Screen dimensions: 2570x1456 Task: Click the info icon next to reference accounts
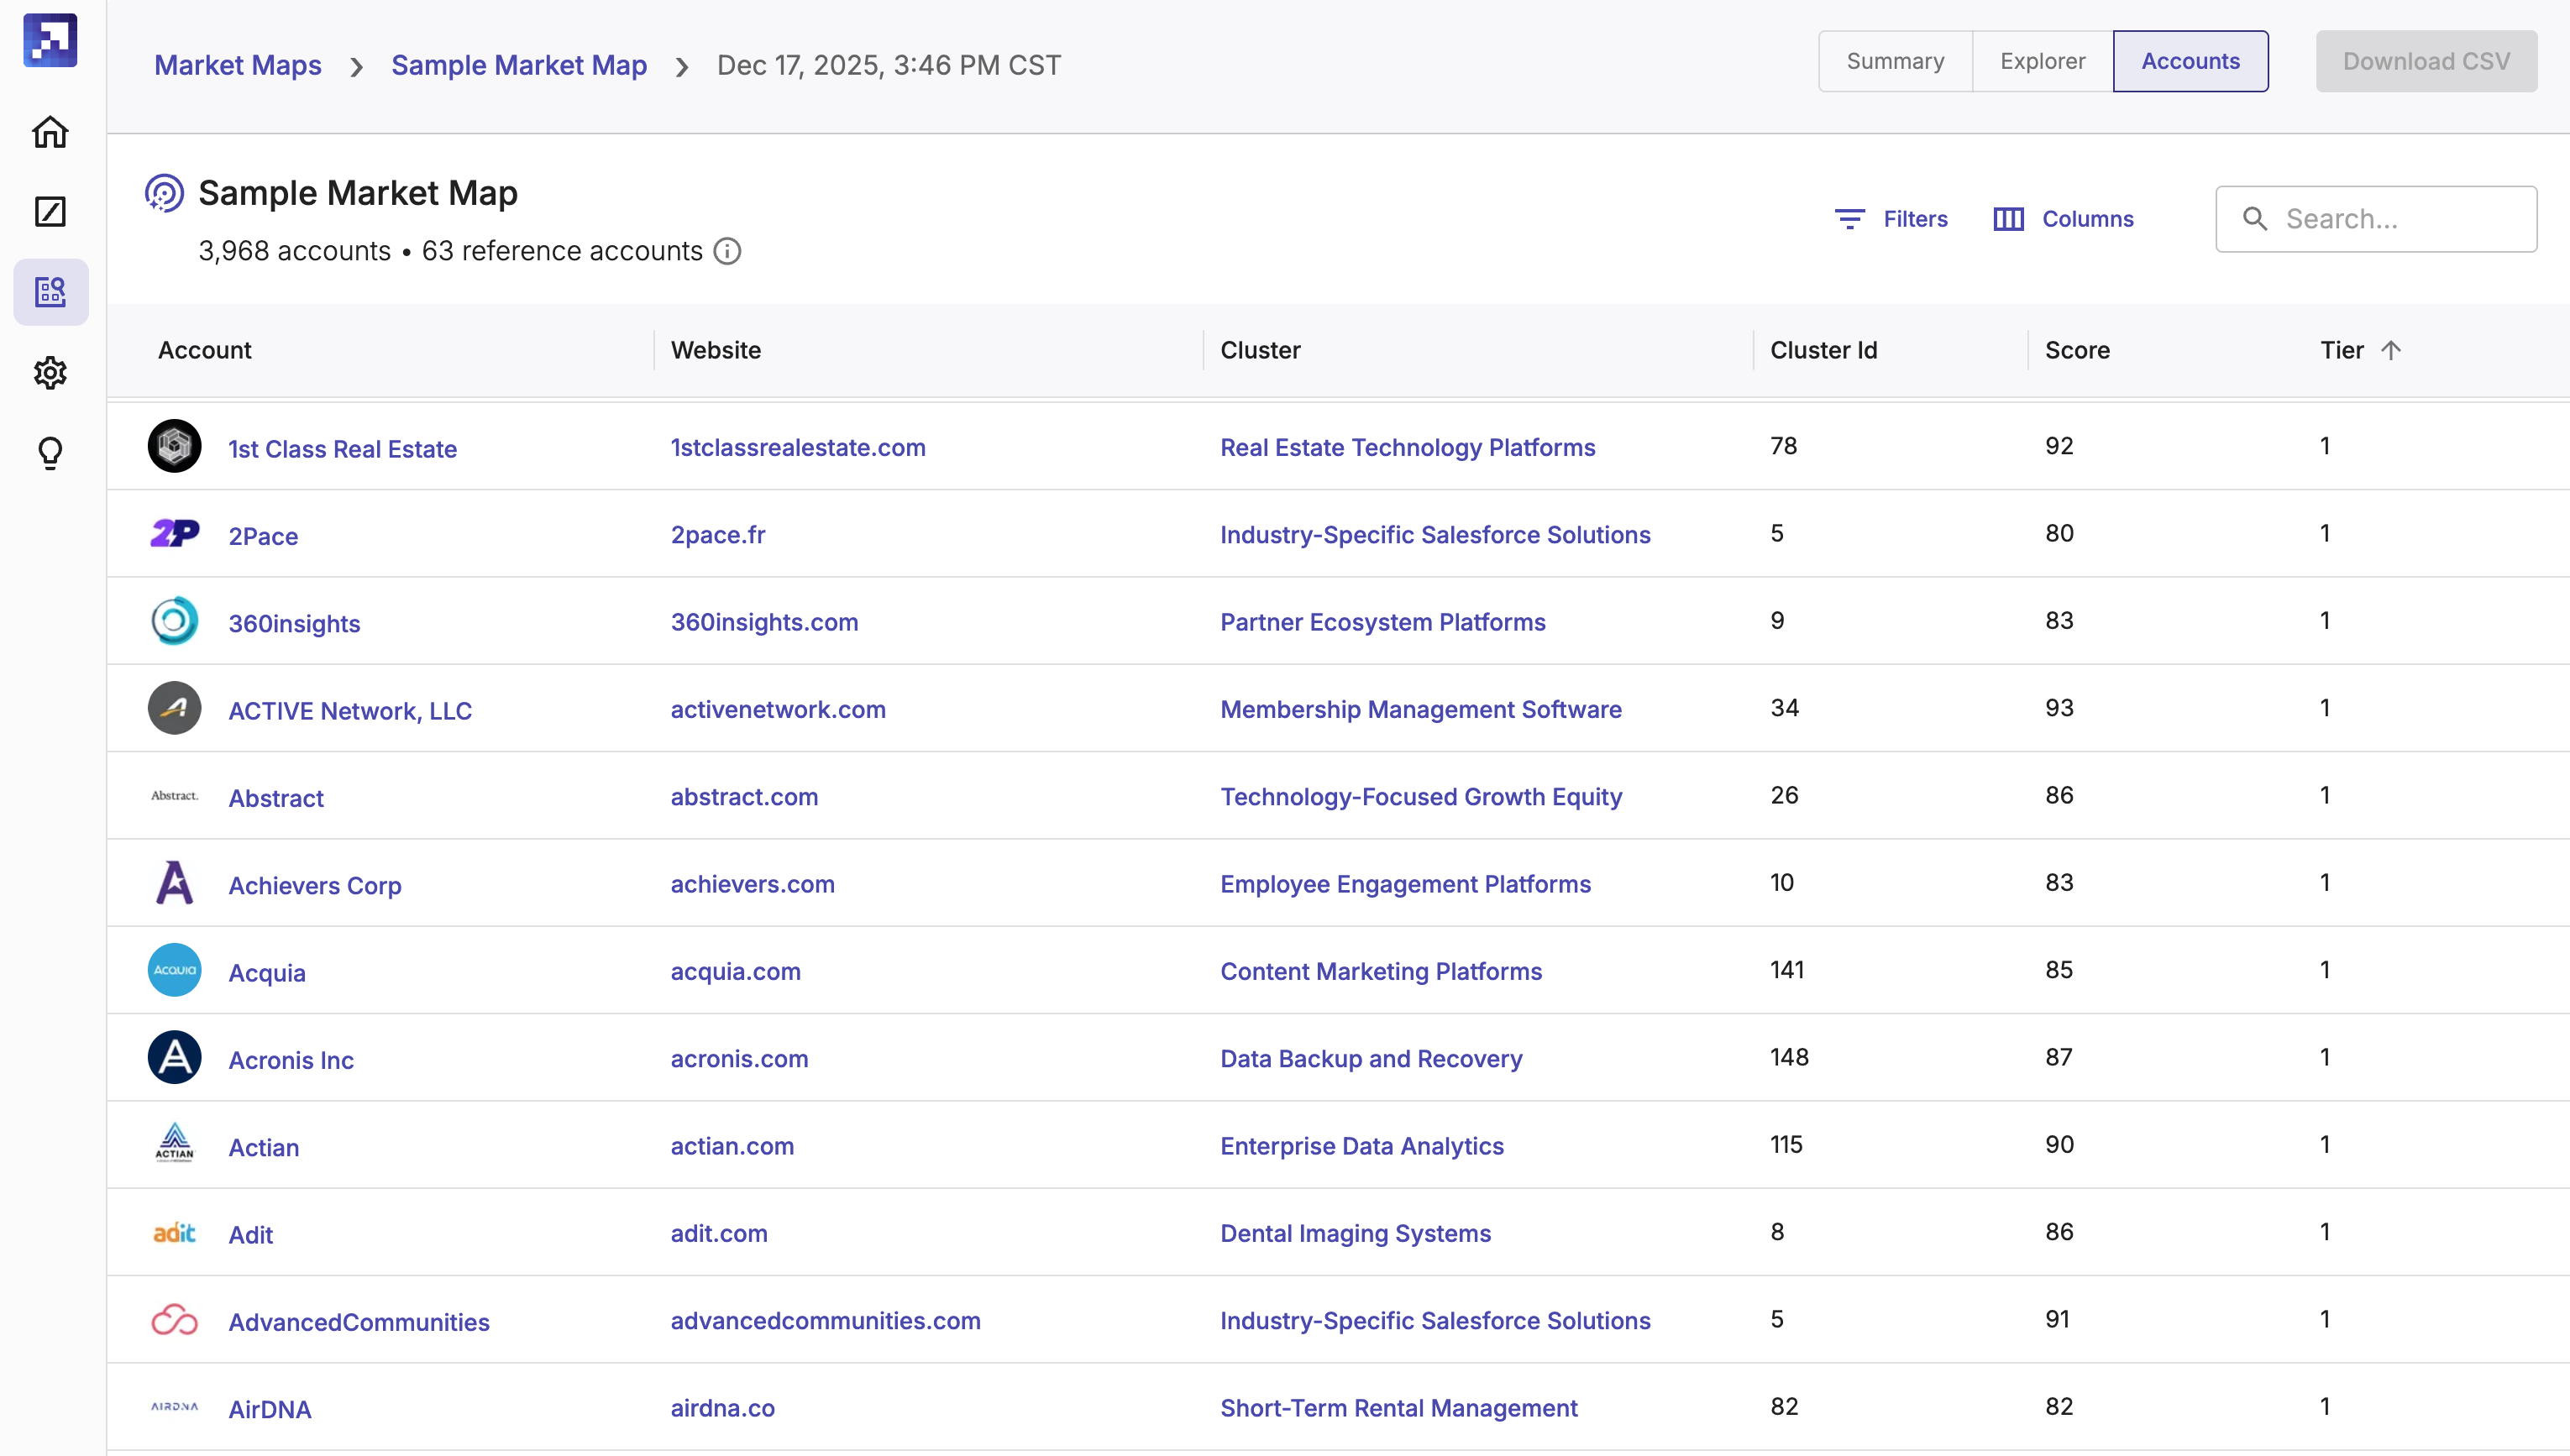pos(727,251)
